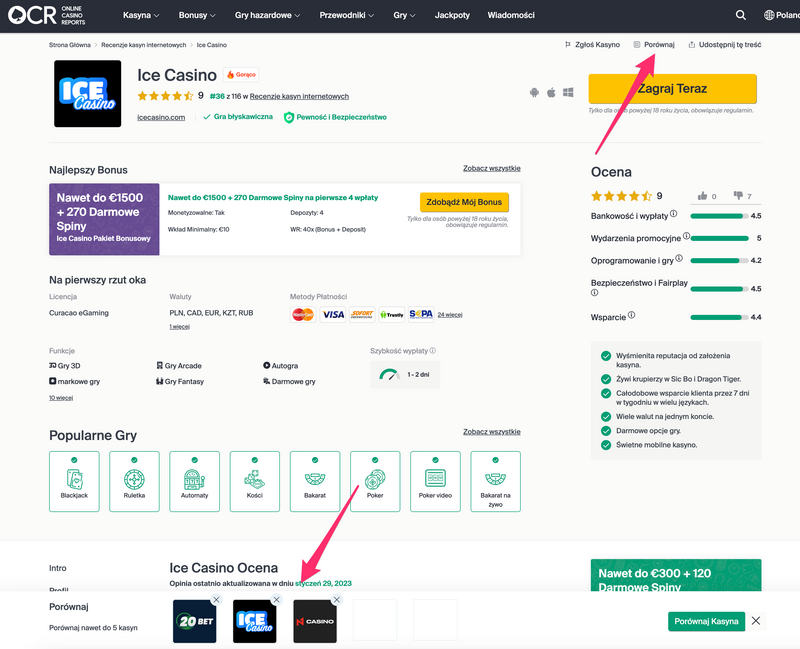Select the Kości game tile
This screenshot has height=649, width=800.
(255, 481)
